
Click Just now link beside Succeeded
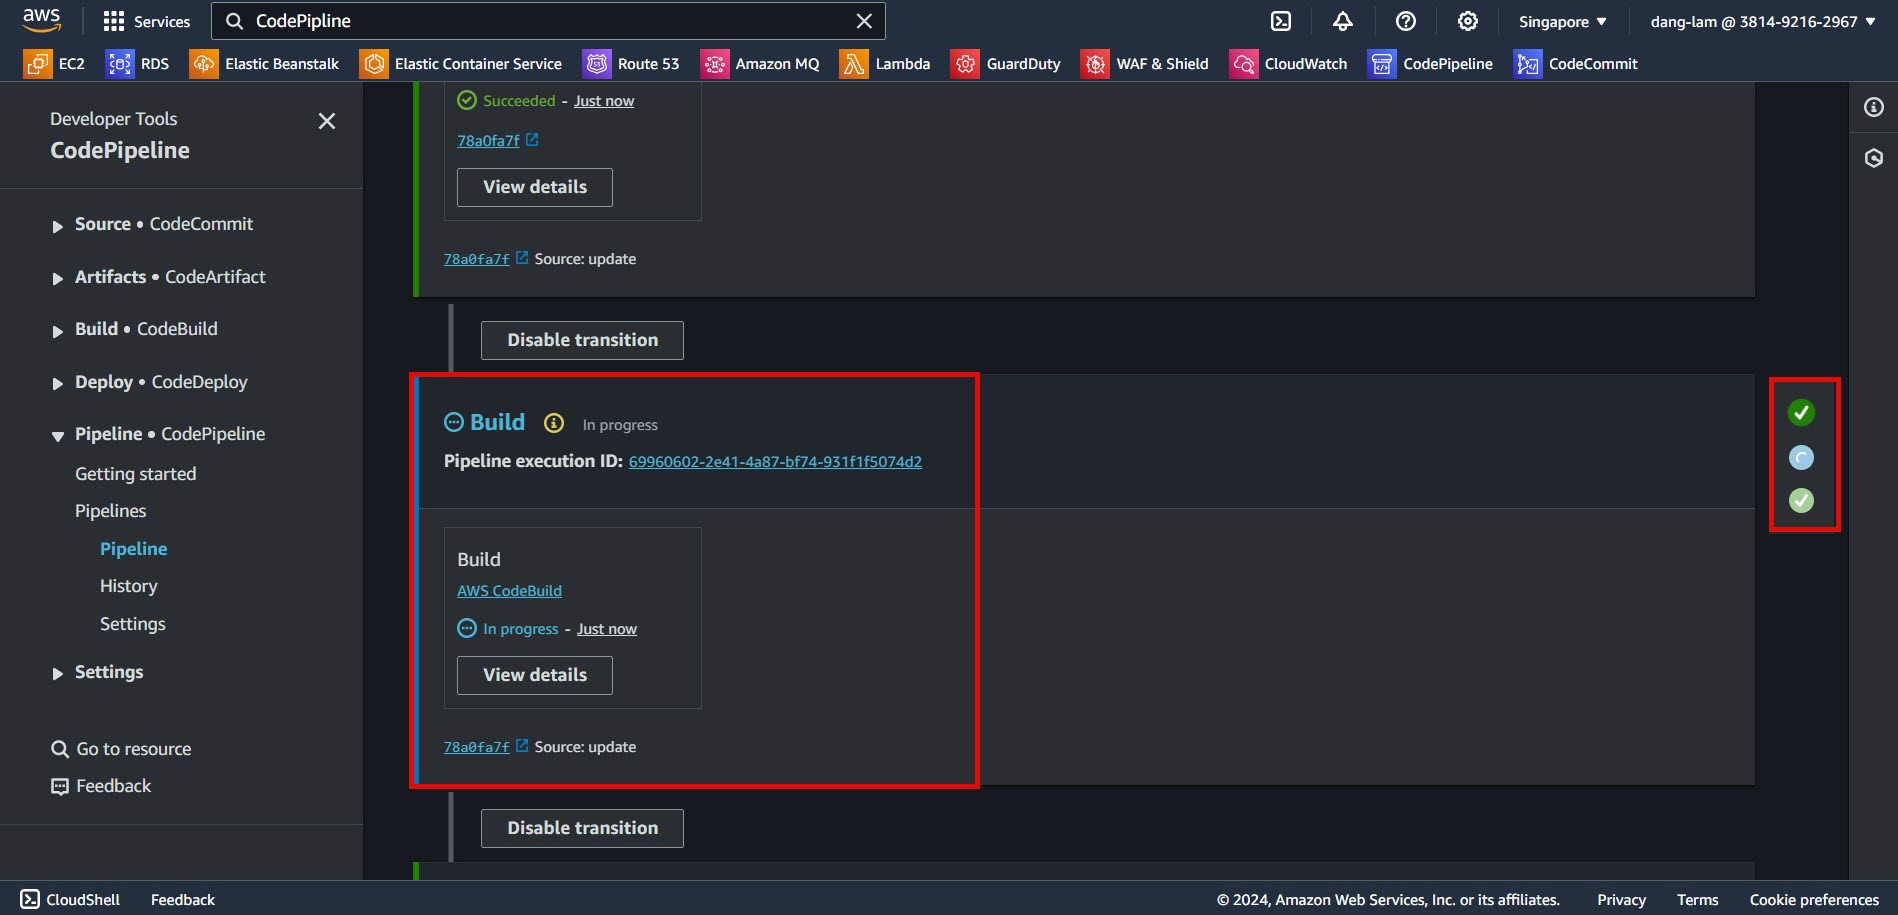pos(604,101)
